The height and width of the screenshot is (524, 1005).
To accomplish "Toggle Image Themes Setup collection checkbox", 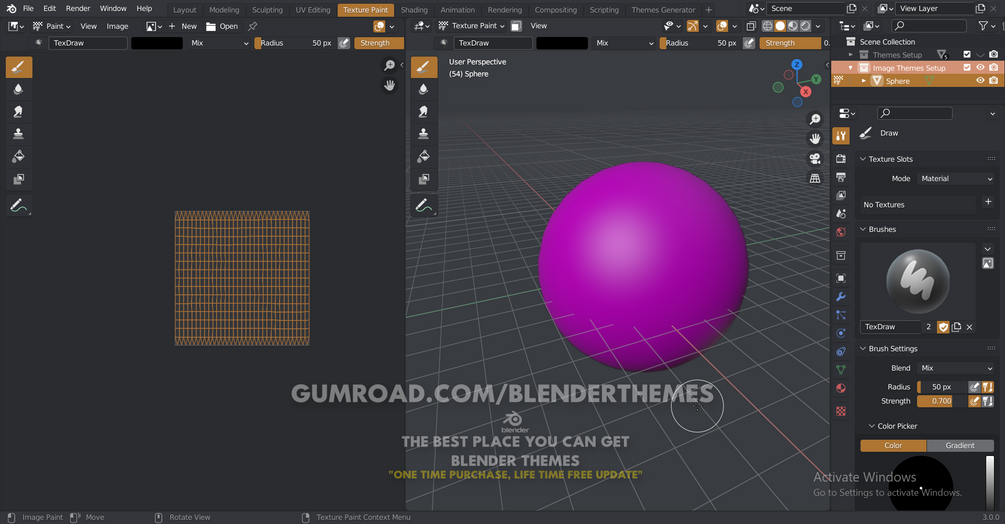I will coord(967,67).
